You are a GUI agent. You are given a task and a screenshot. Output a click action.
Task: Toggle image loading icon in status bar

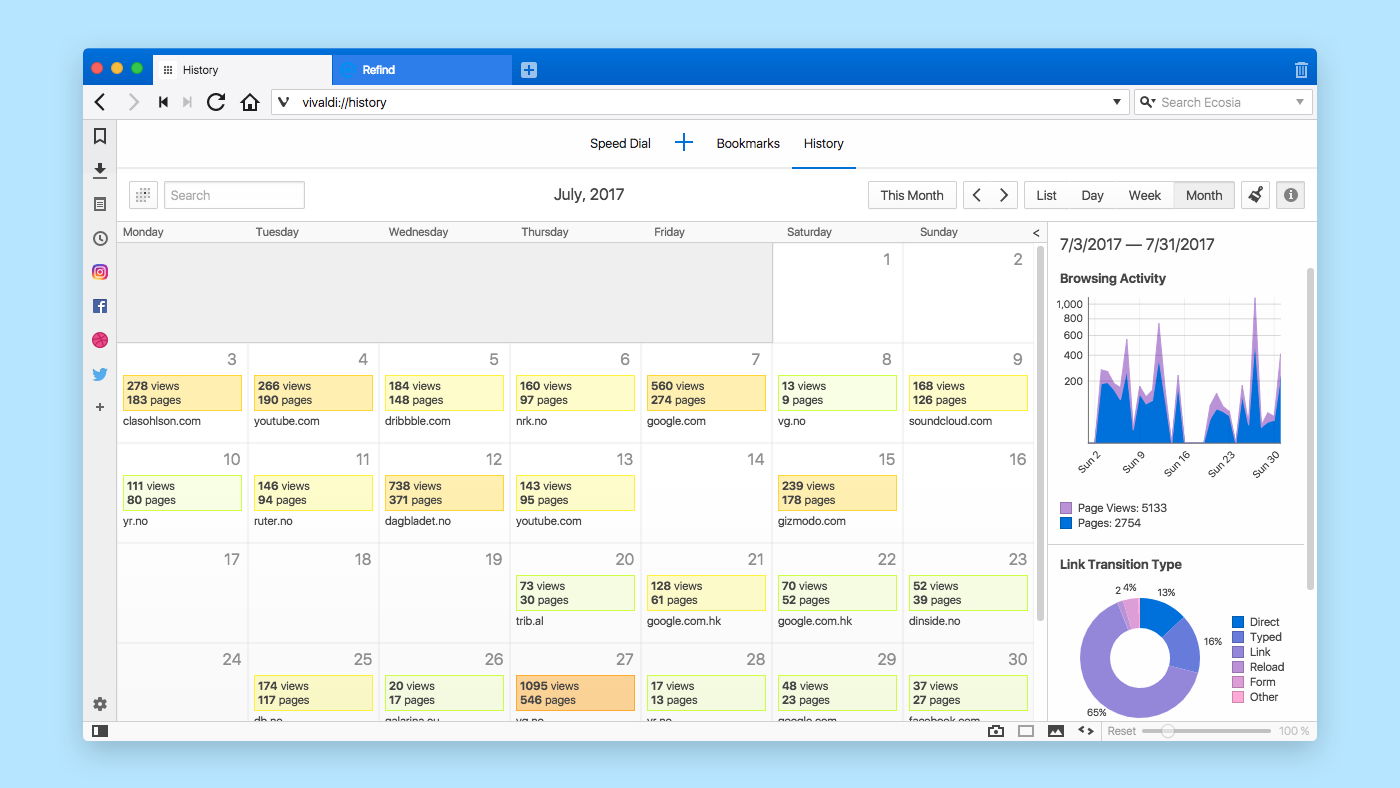(x=1056, y=731)
